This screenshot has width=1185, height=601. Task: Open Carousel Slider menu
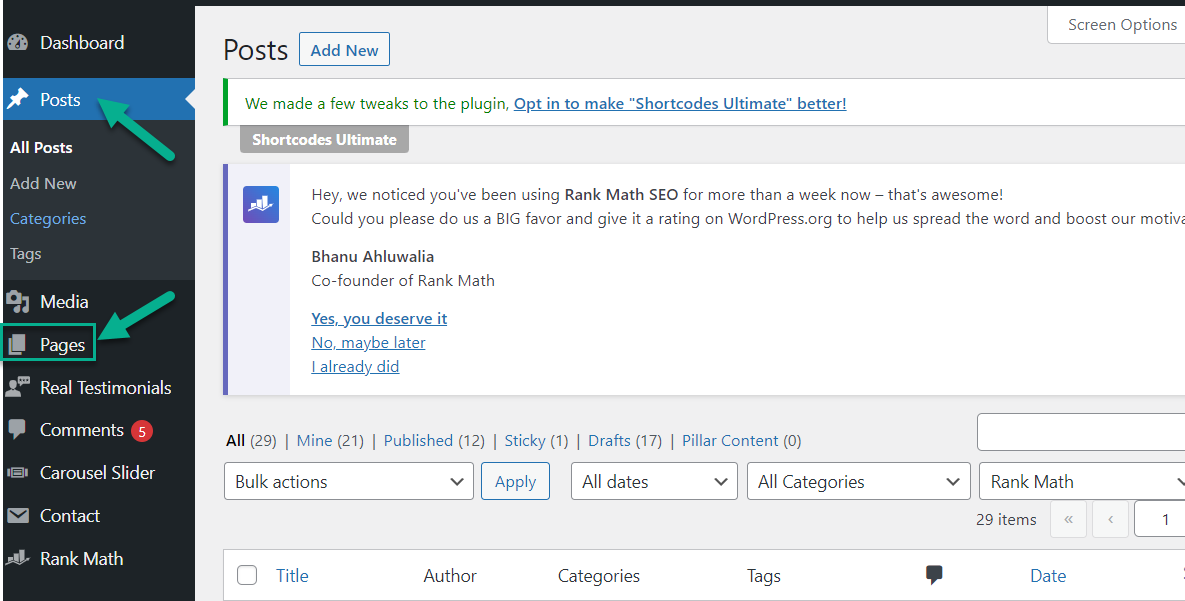click(x=97, y=472)
